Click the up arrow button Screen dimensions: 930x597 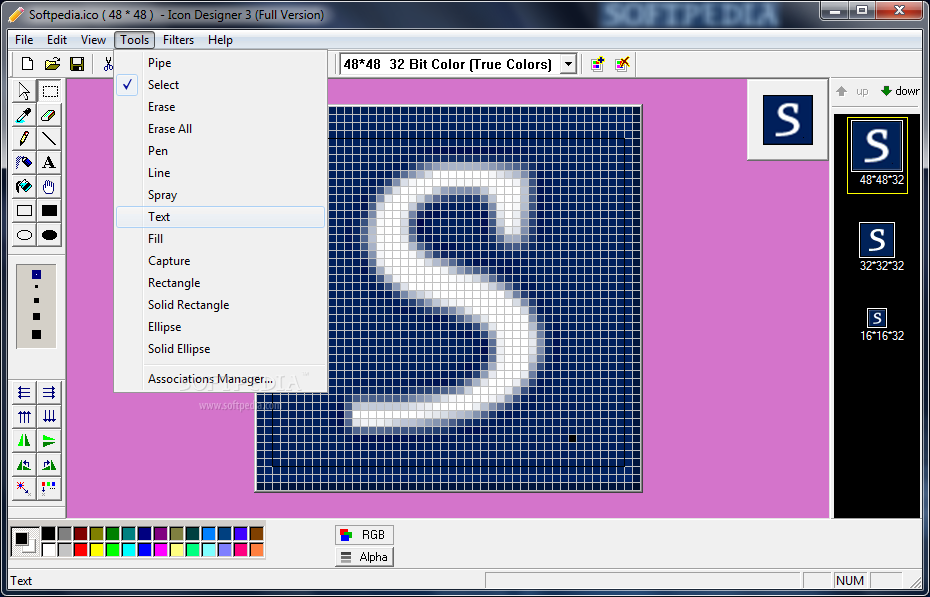pos(852,91)
